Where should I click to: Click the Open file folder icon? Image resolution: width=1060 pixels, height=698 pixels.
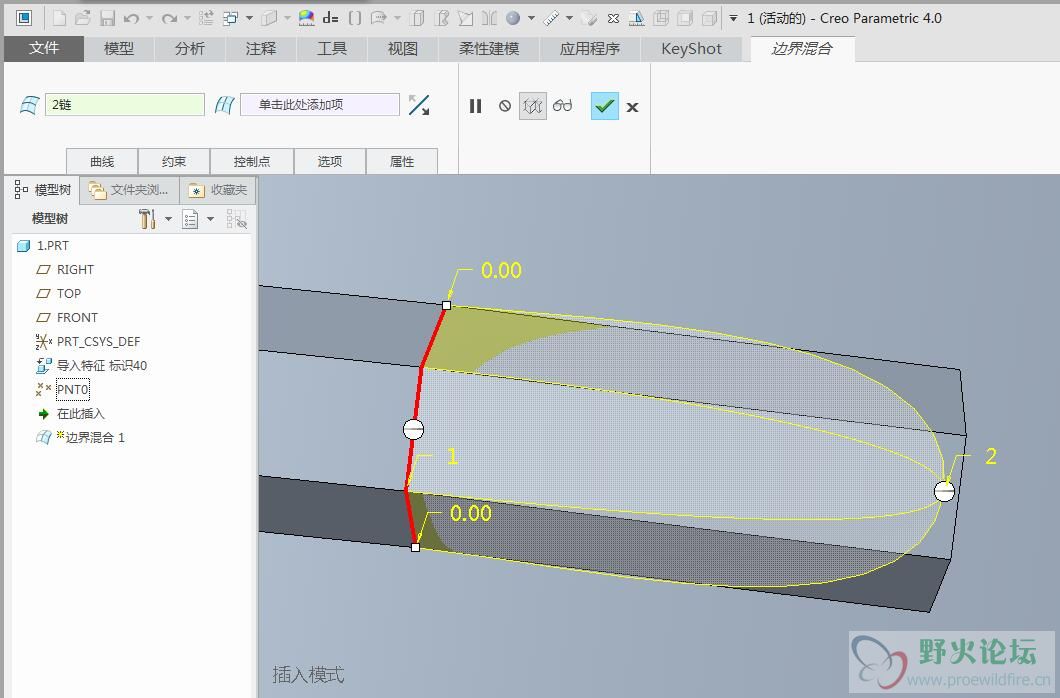pyautogui.click(x=83, y=18)
